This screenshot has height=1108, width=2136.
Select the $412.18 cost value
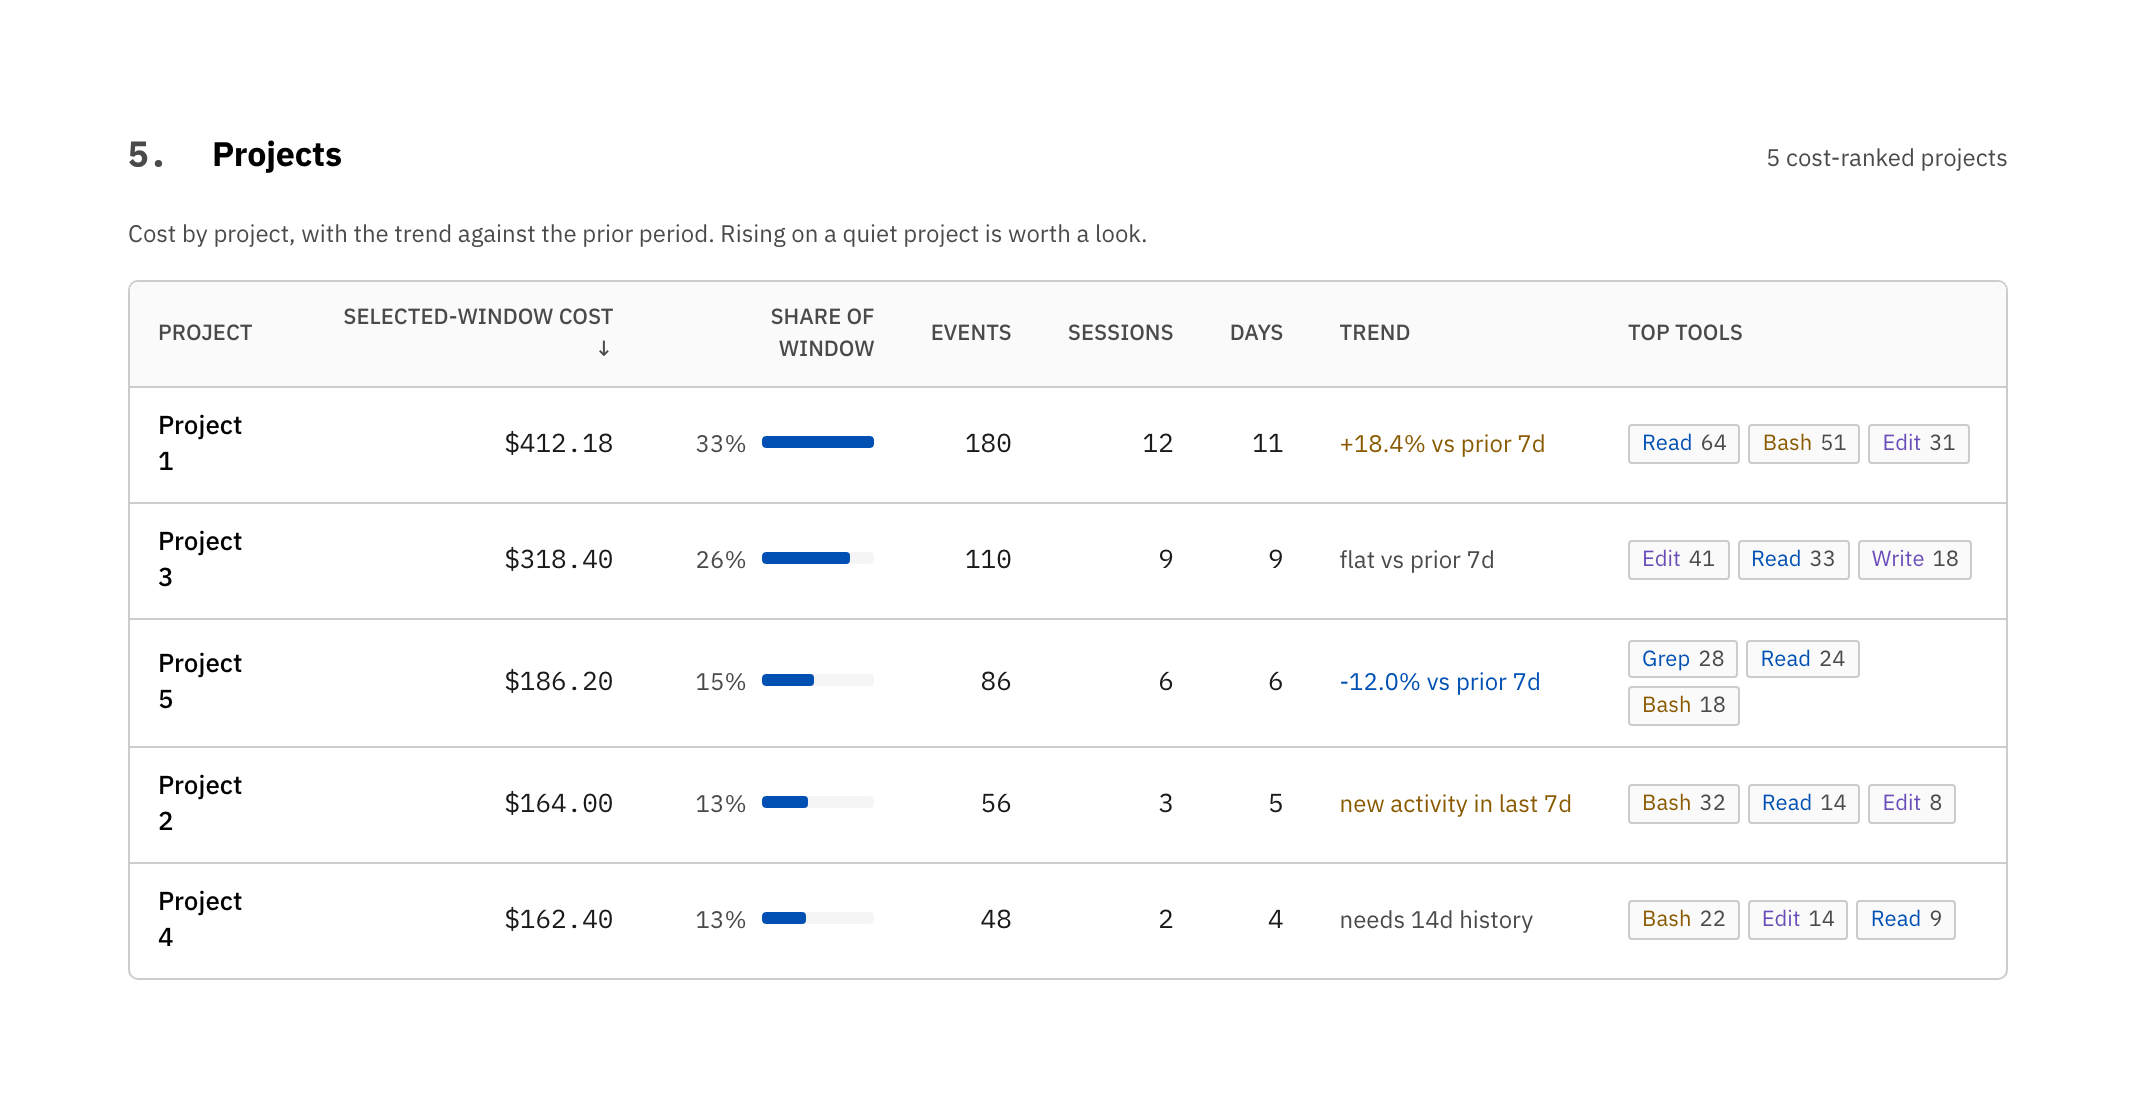pos(558,444)
